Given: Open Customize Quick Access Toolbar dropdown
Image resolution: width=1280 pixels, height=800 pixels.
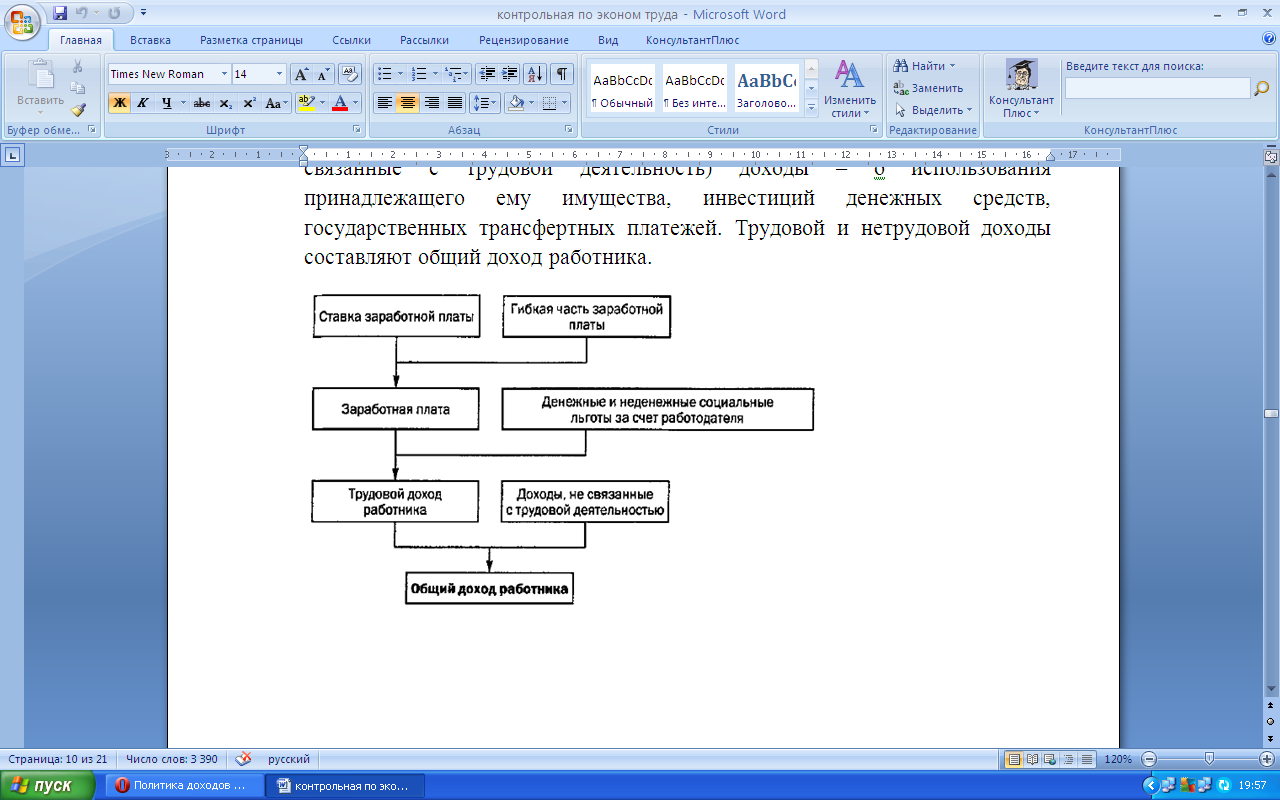Looking at the screenshot, I should click(x=143, y=14).
